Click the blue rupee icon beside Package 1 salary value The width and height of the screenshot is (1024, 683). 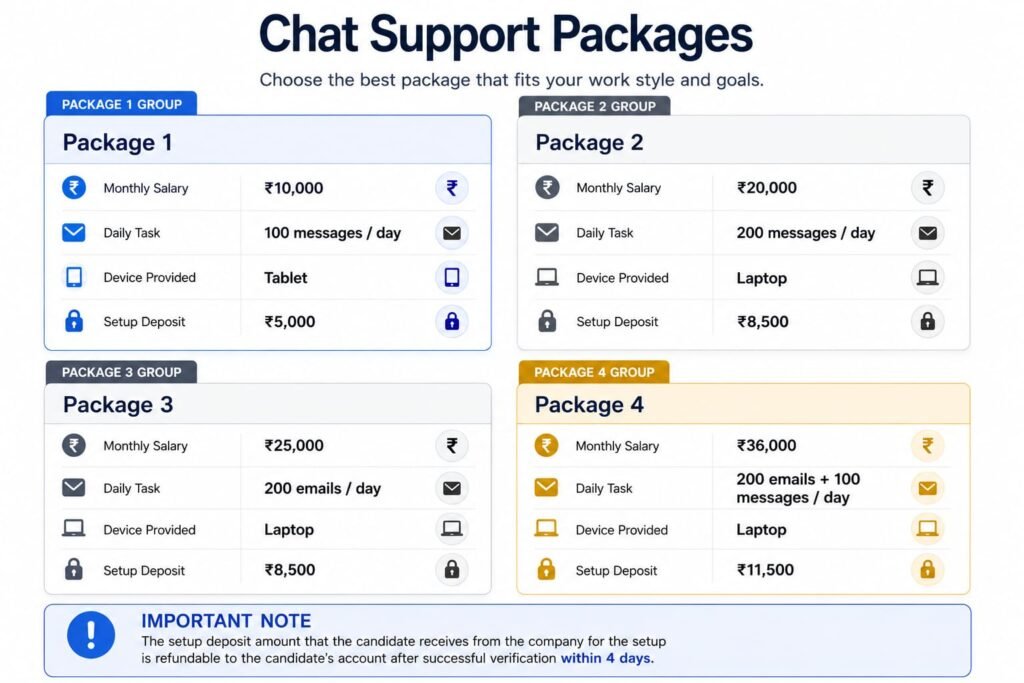click(x=451, y=188)
